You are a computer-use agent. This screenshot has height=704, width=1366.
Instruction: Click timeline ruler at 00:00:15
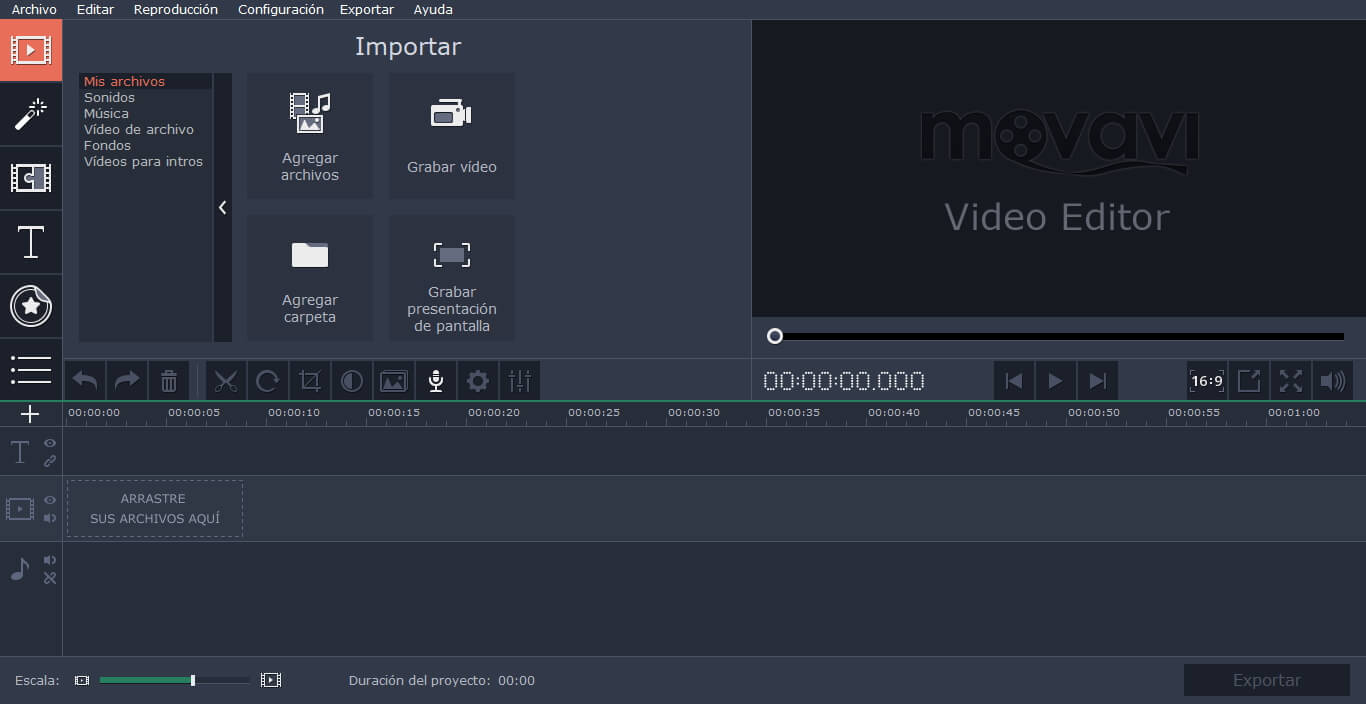point(394,412)
